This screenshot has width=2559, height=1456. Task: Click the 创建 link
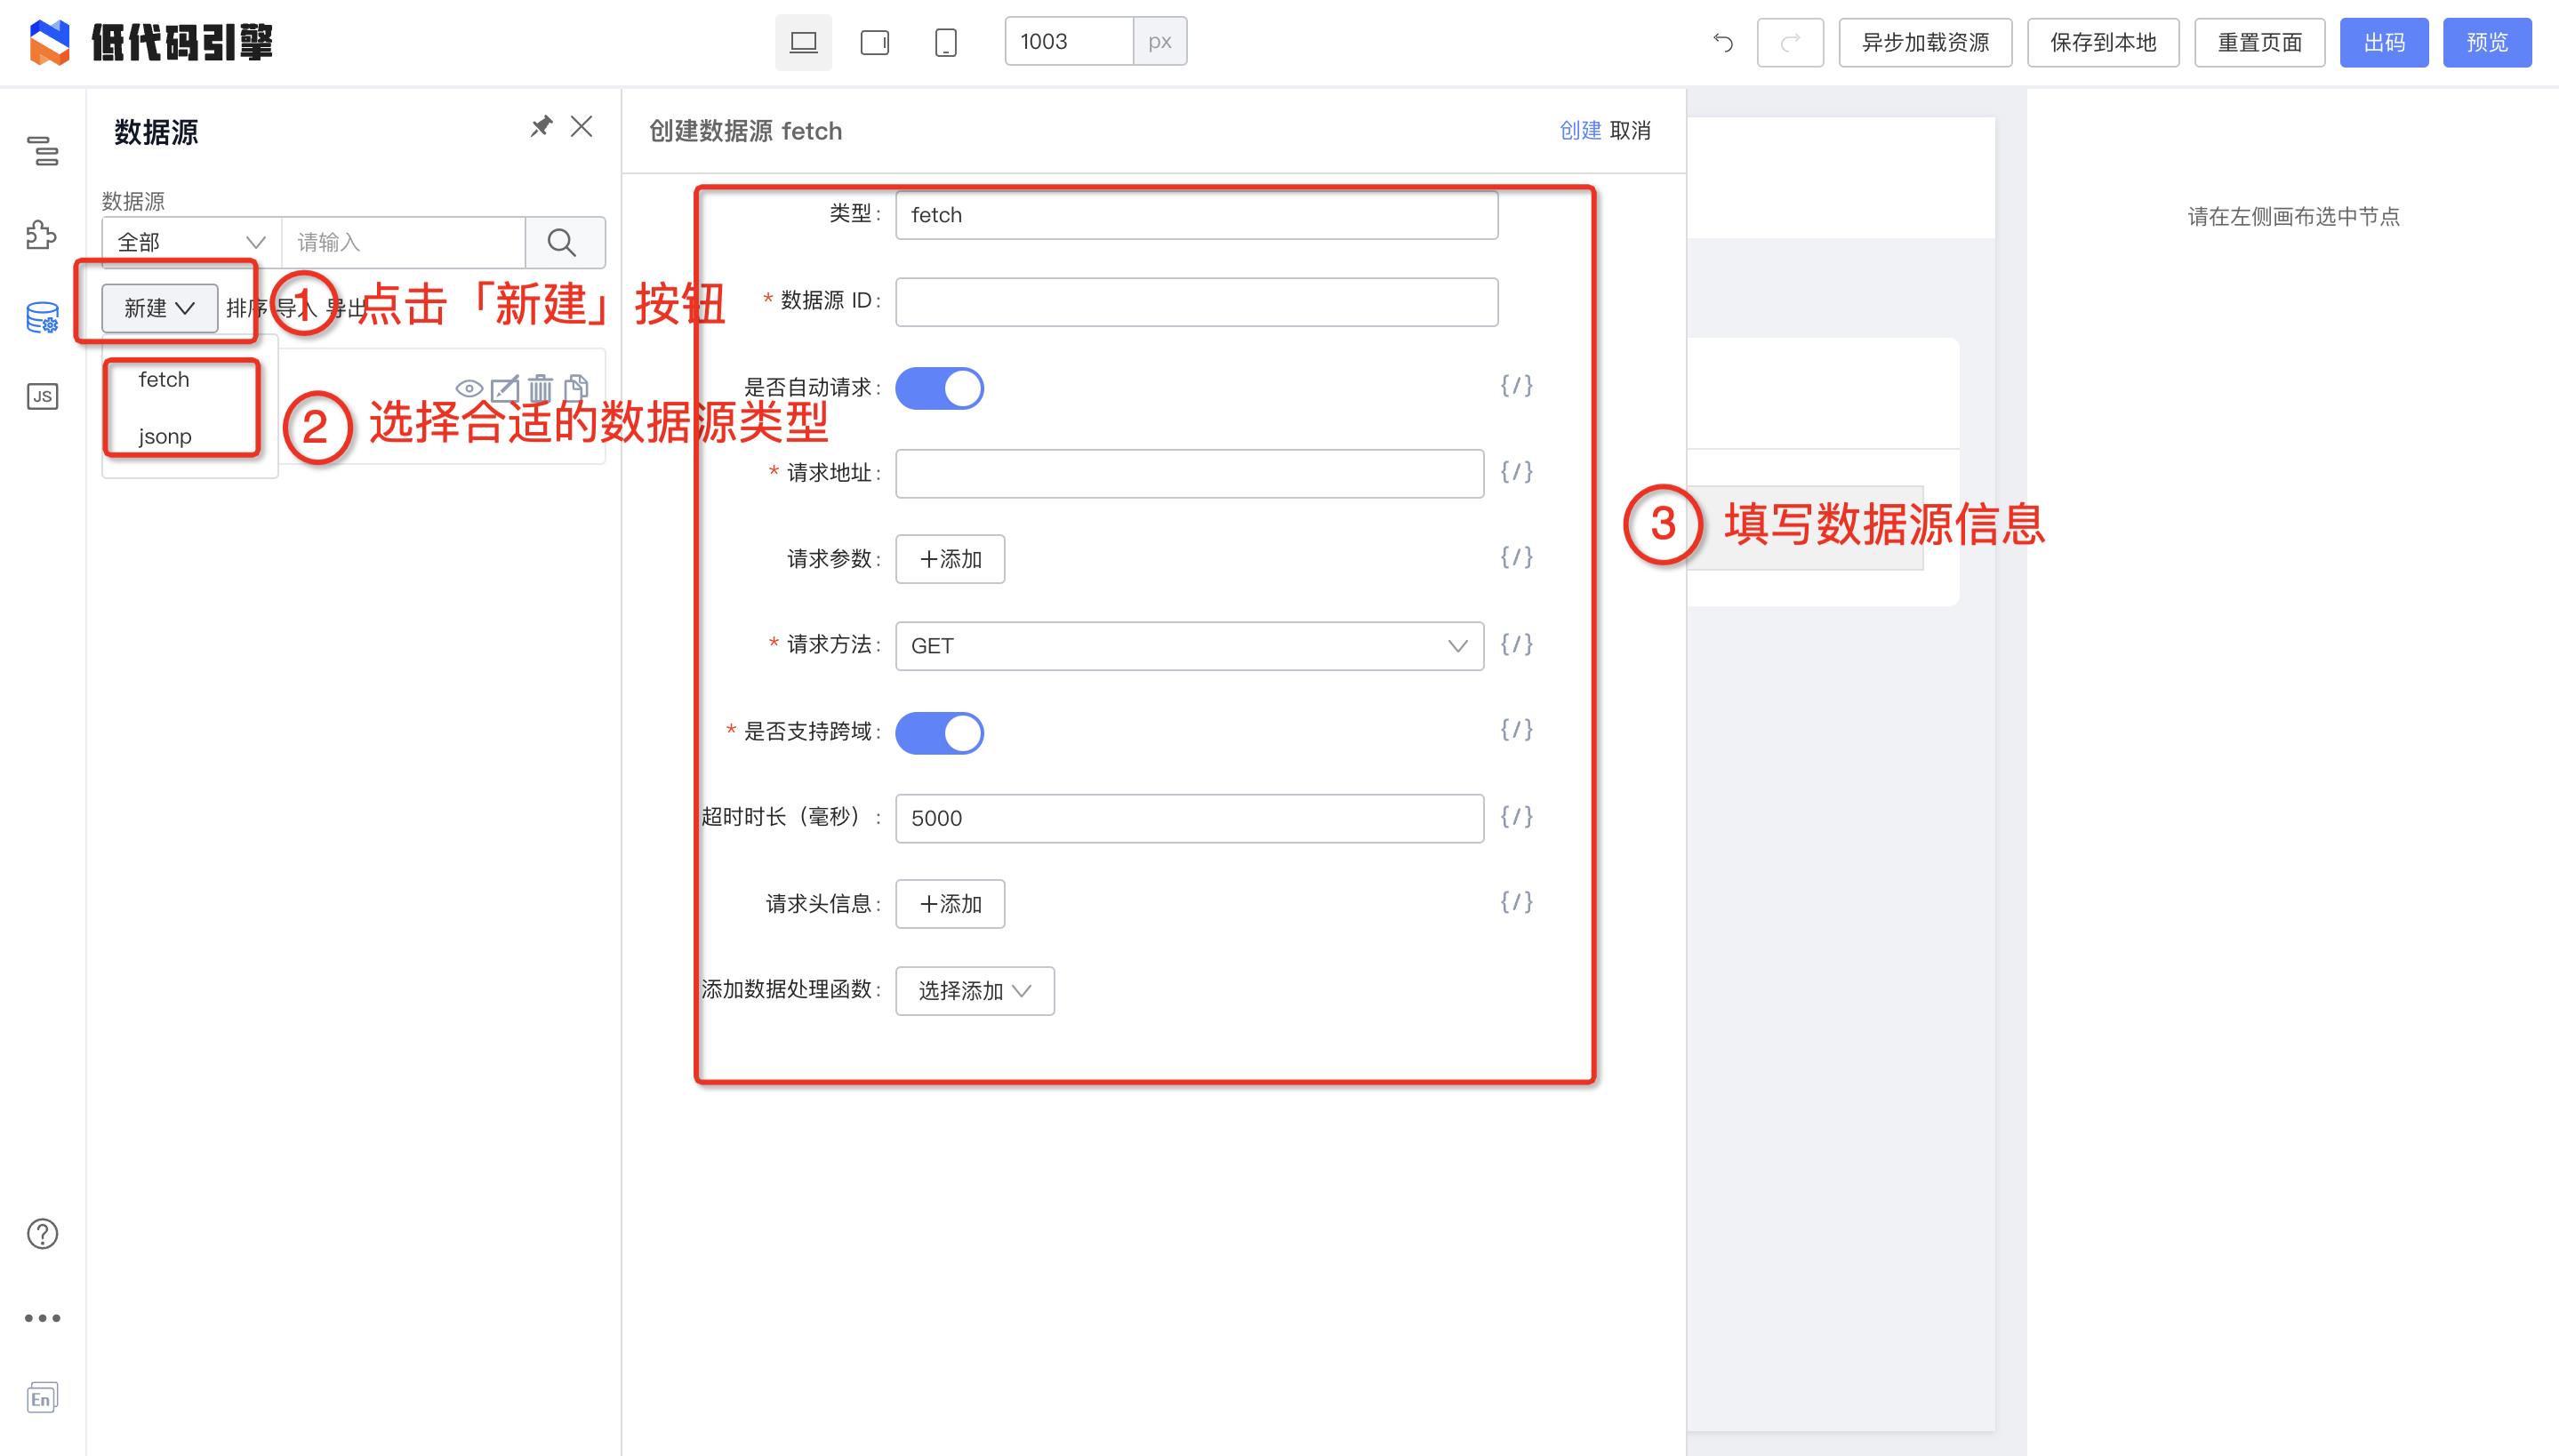[x=1579, y=131]
